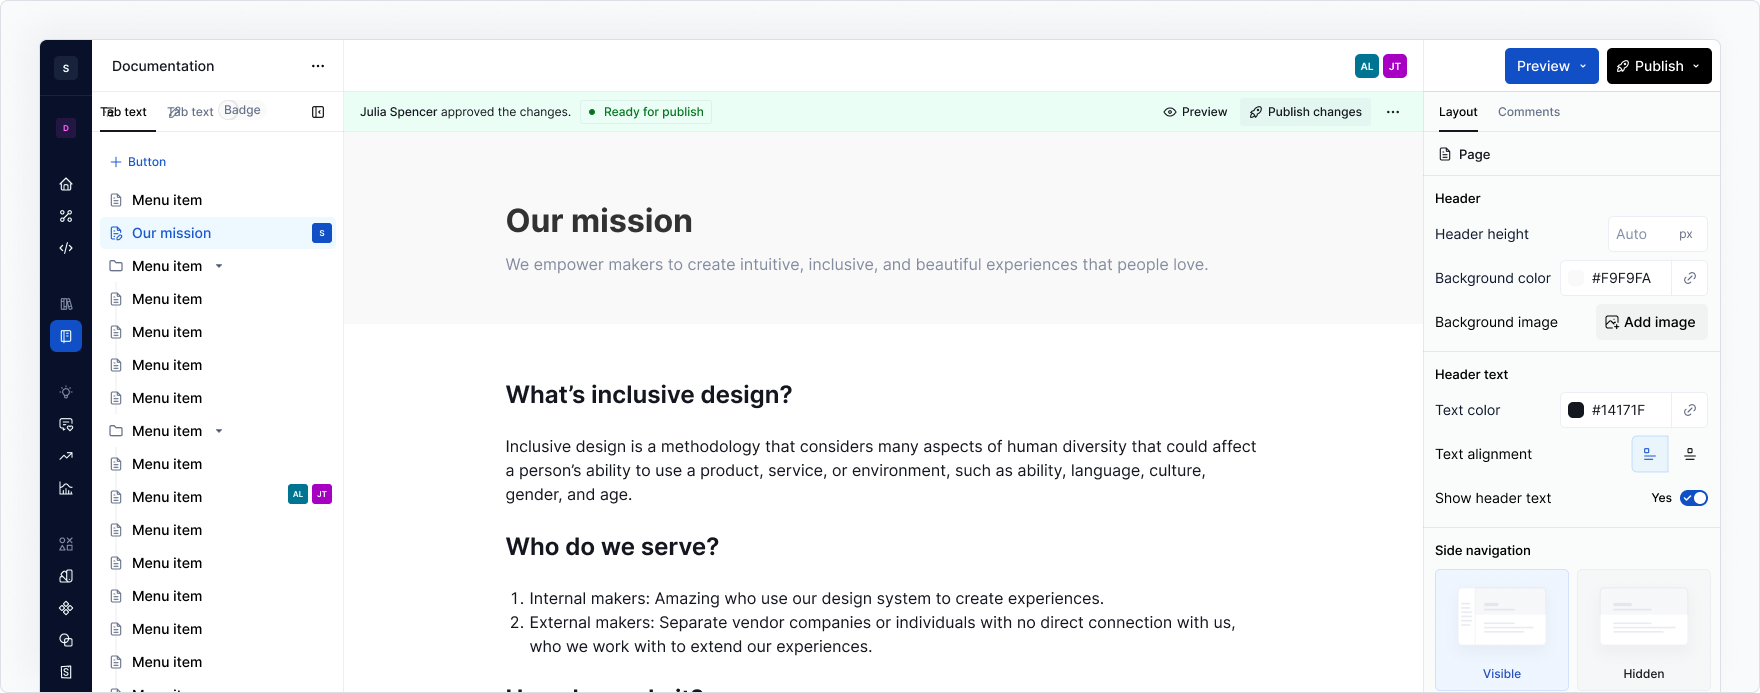
Task: Click the boxed S icon at sidebar bottom
Action: [x=66, y=672]
